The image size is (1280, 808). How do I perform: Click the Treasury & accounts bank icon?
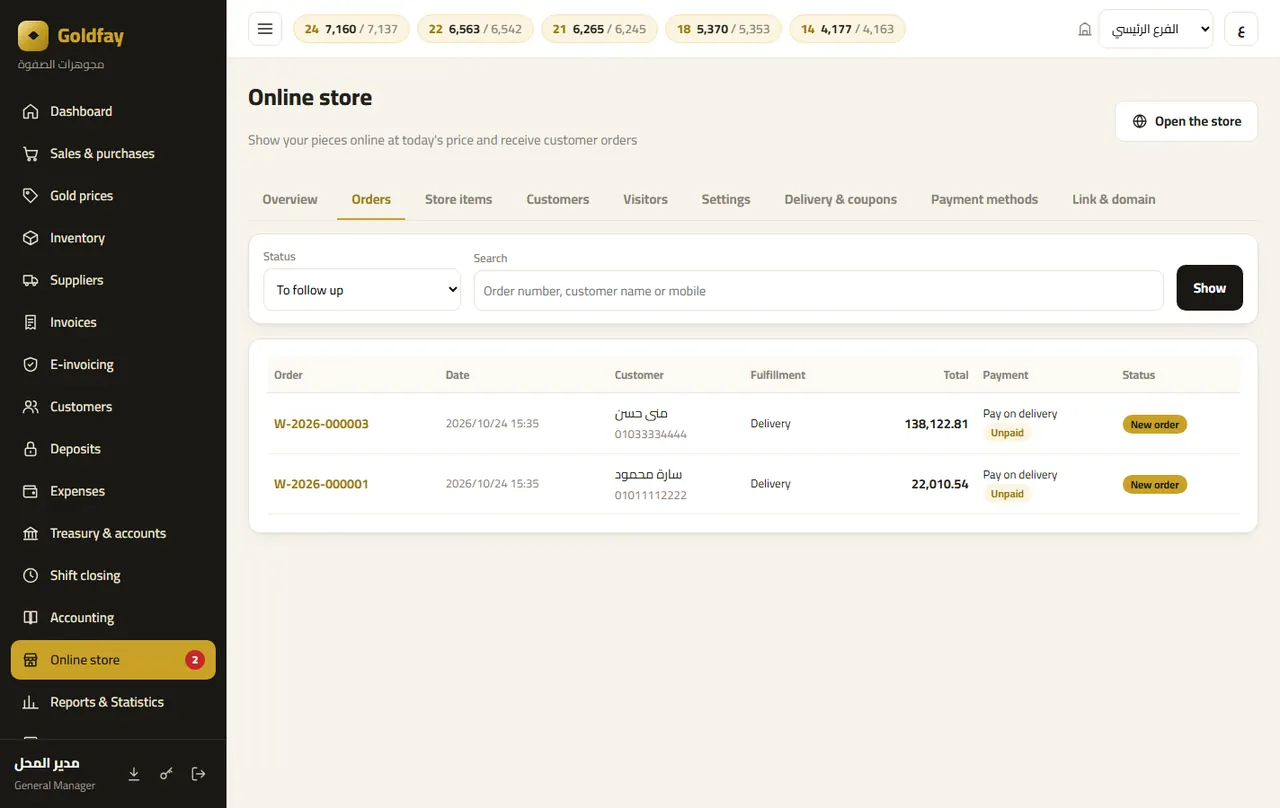(x=31, y=533)
